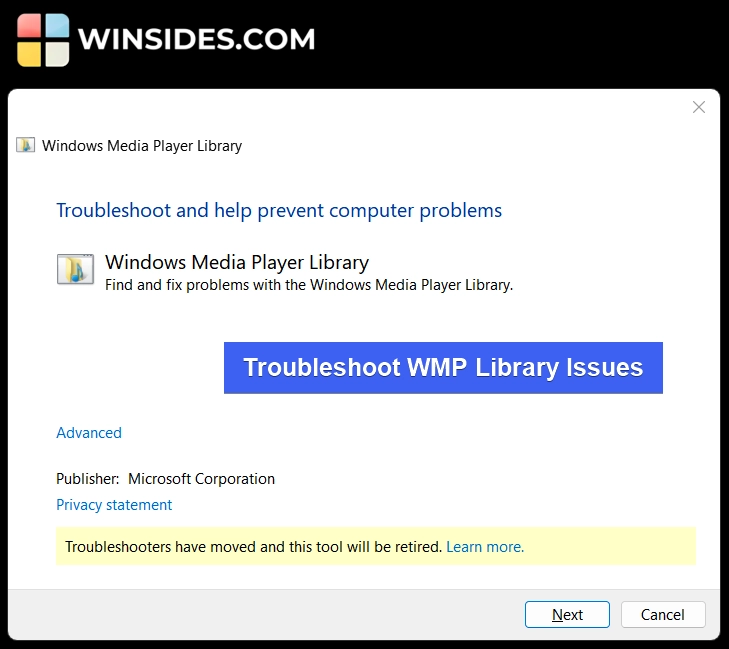Image resolution: width=729 pixels, height=649 pixels.
Task: Open the Advanced options link
Action: [89, 433]
